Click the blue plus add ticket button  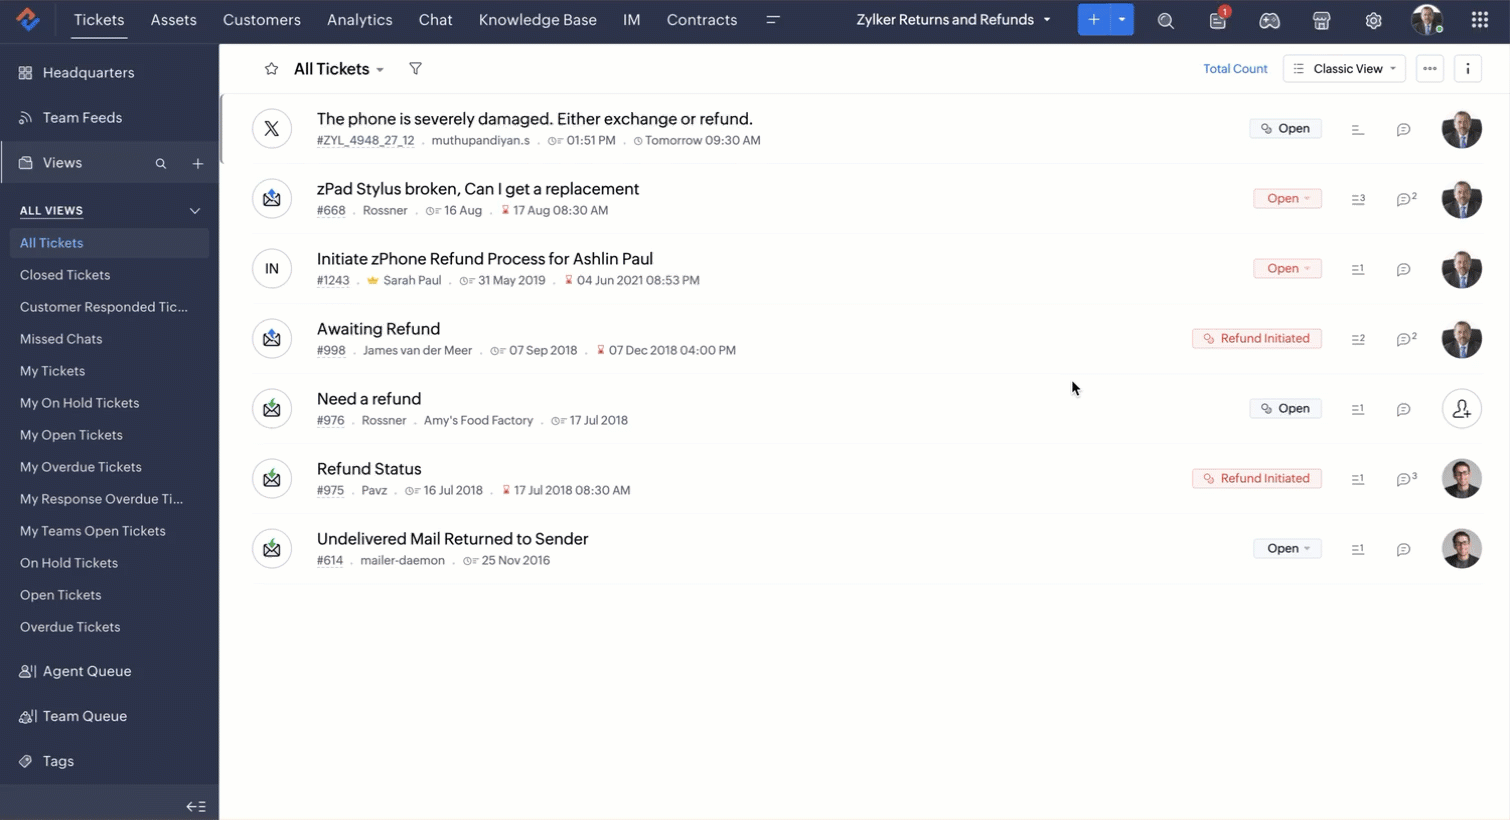[1093, 20]
